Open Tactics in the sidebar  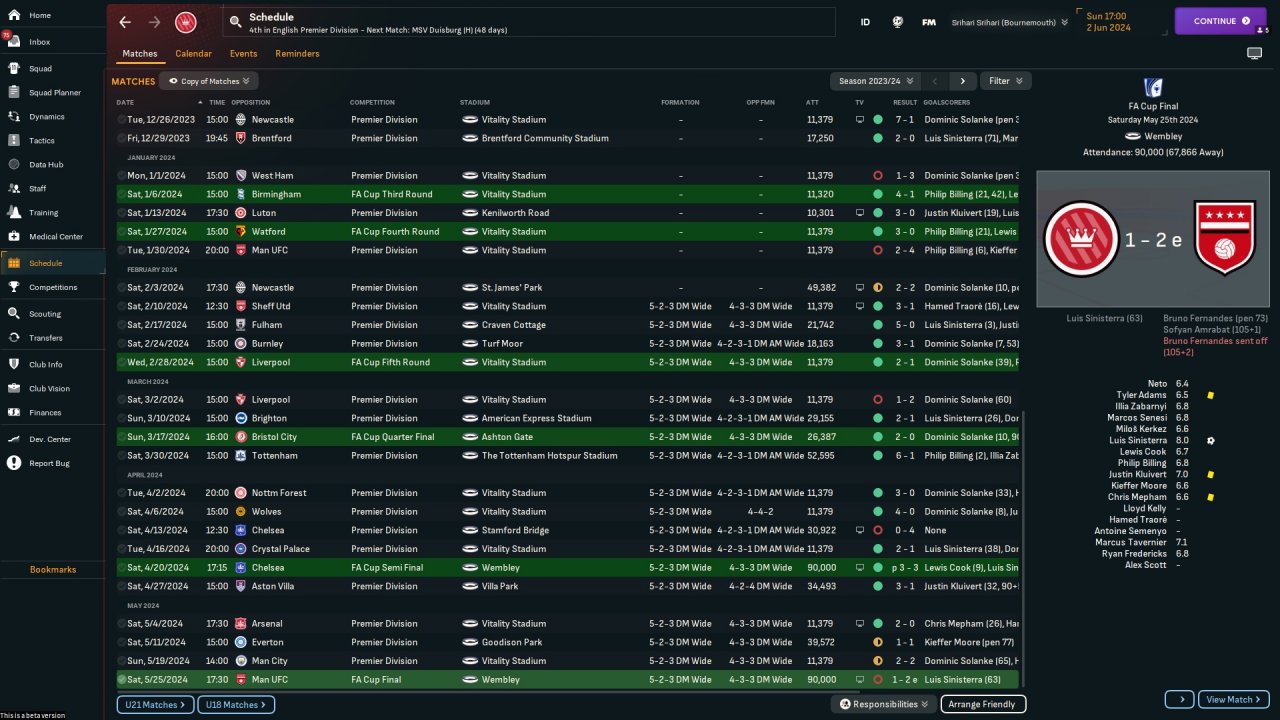coord(52,141)
